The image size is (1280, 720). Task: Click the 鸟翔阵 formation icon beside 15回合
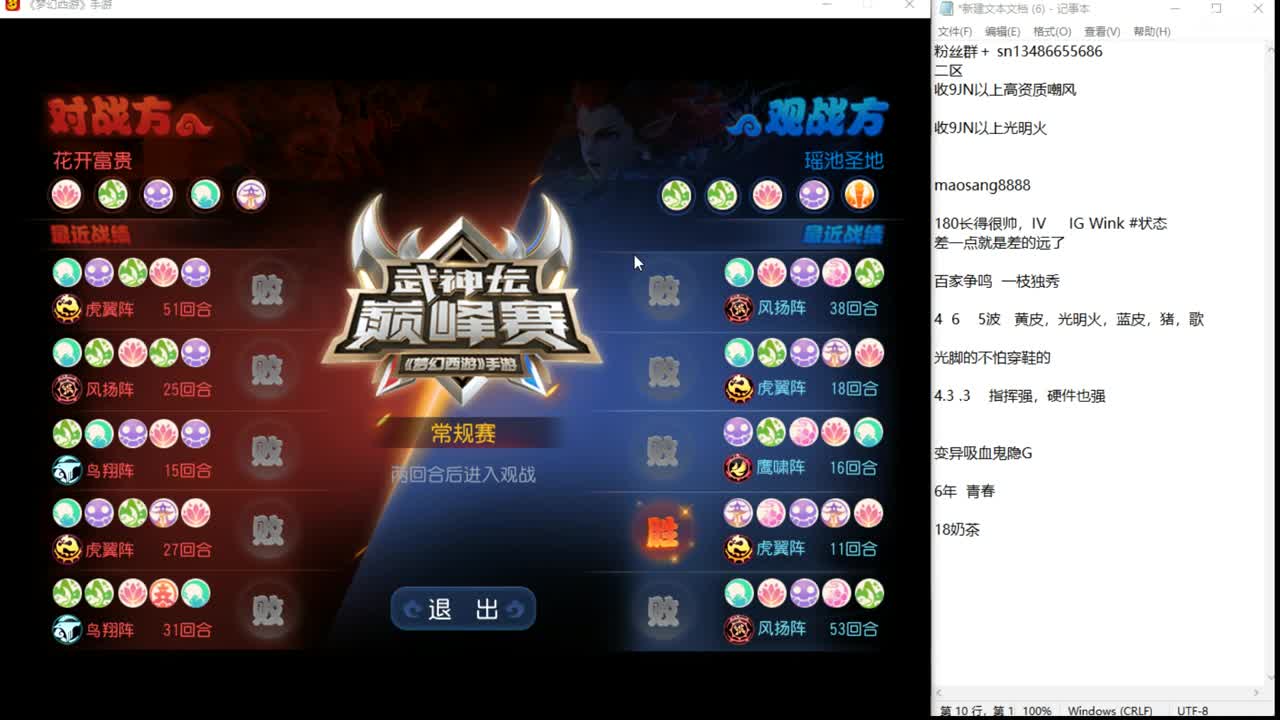67,469
